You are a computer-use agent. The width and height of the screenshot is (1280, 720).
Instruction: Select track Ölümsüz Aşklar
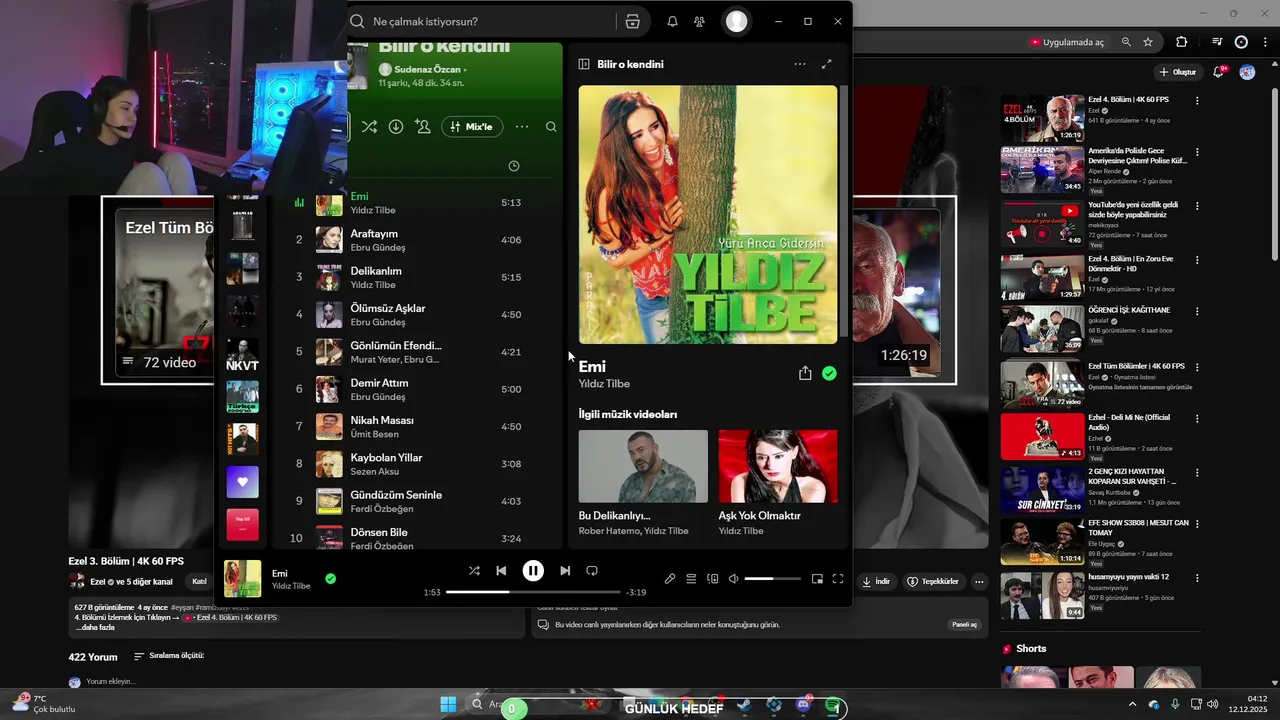pyautogui.click(x=418, y=314)
